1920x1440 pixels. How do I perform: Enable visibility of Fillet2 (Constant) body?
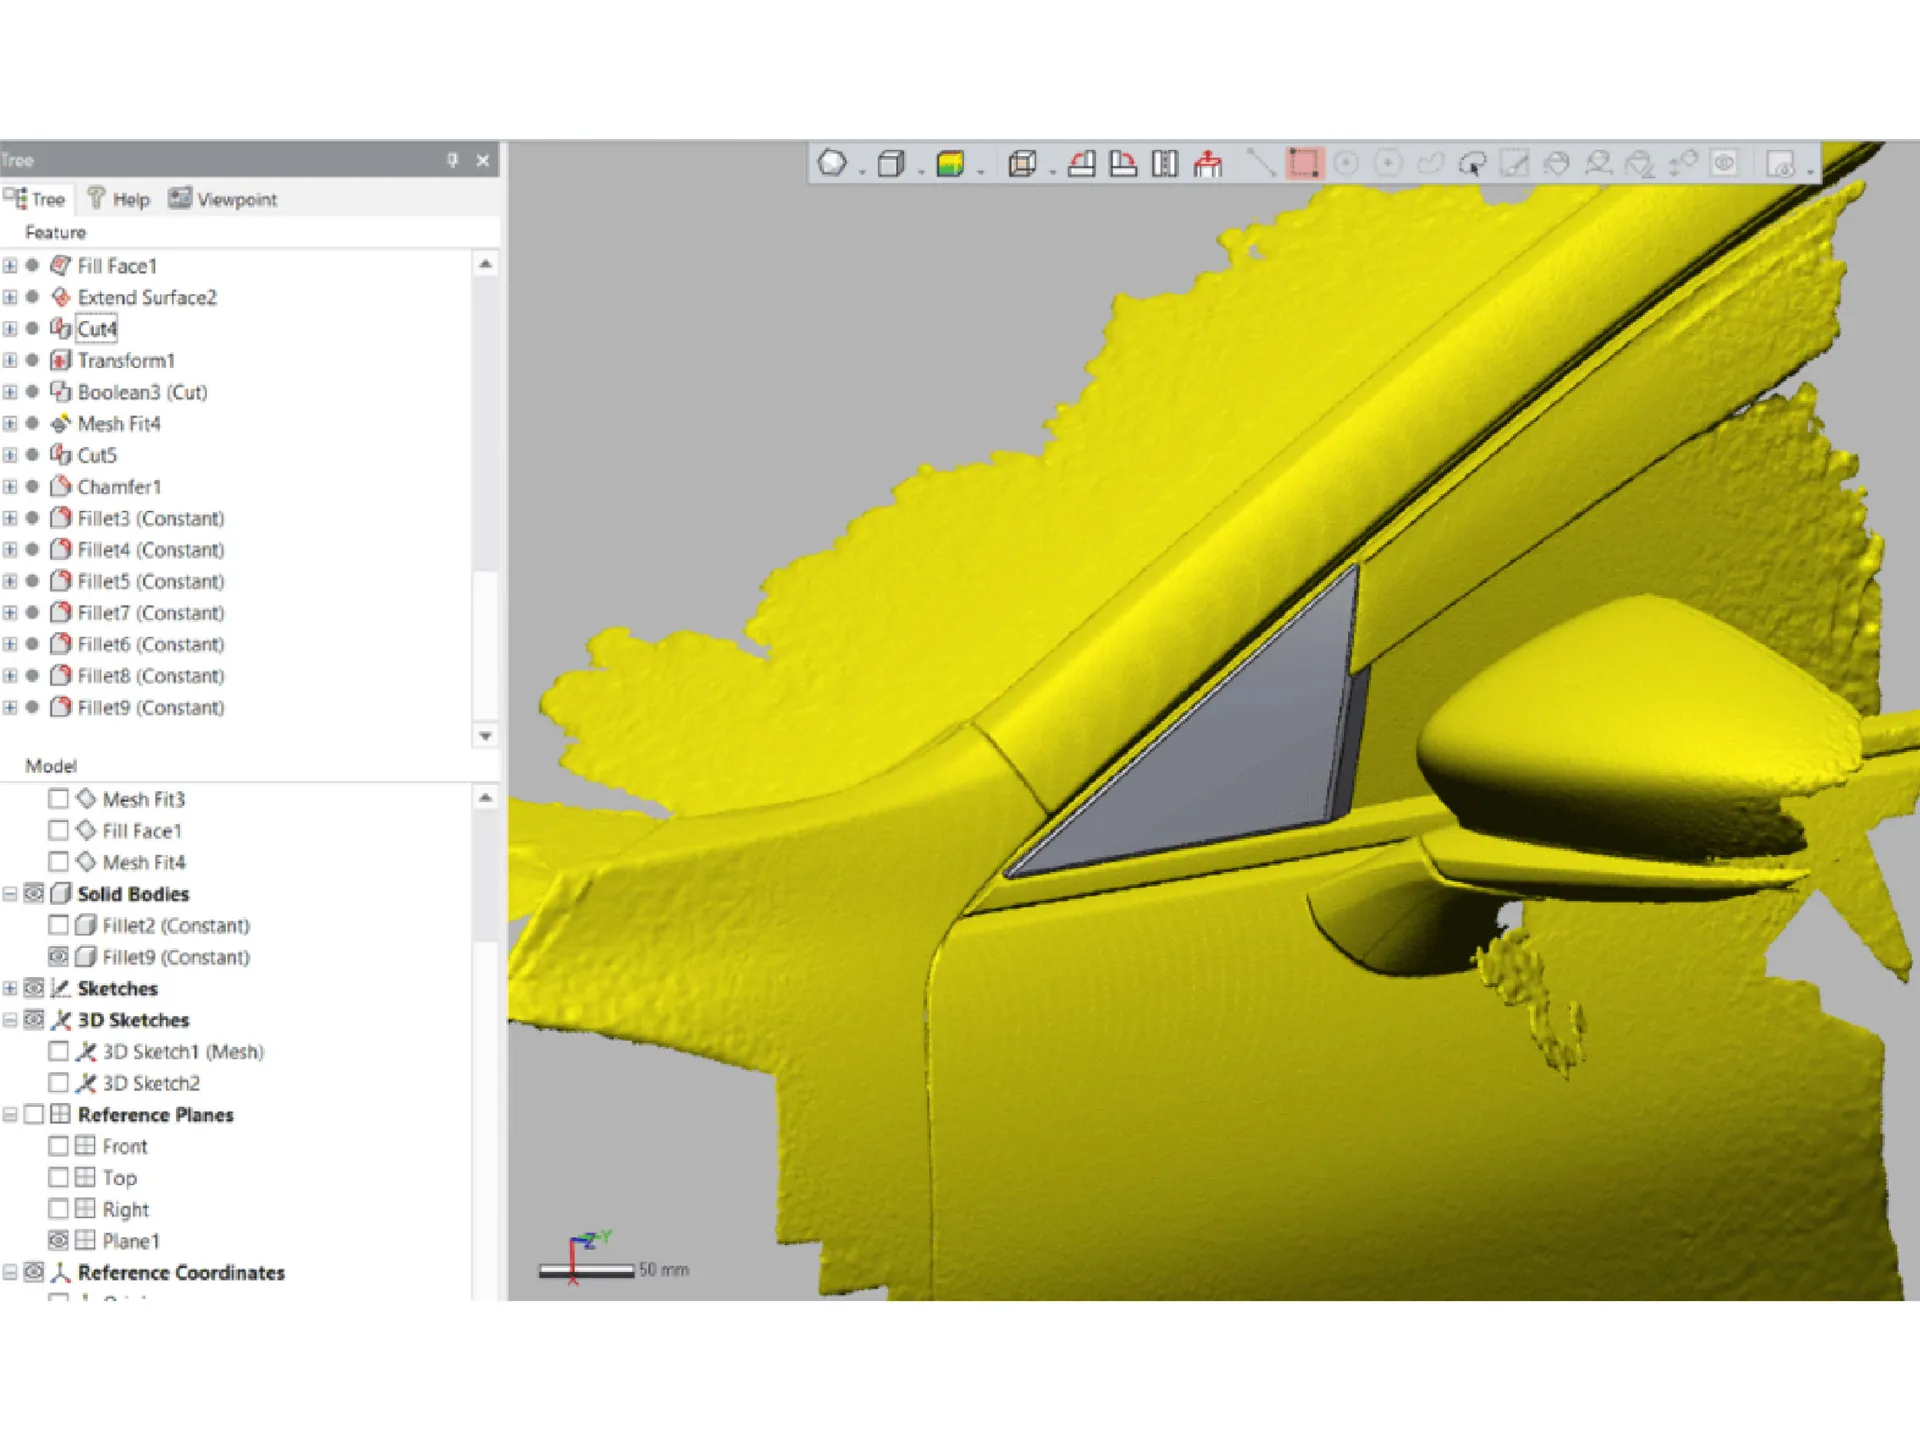click(x=58, y=925)
